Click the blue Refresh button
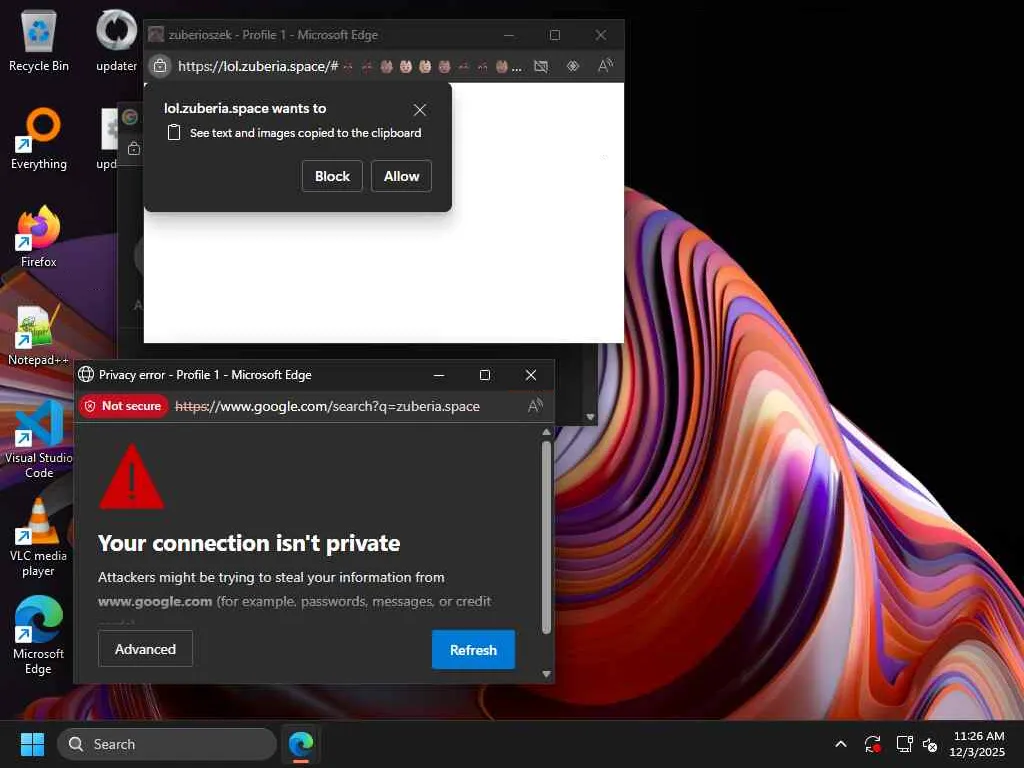Viewport: 1024px width, 768px height. coord(473,650)
